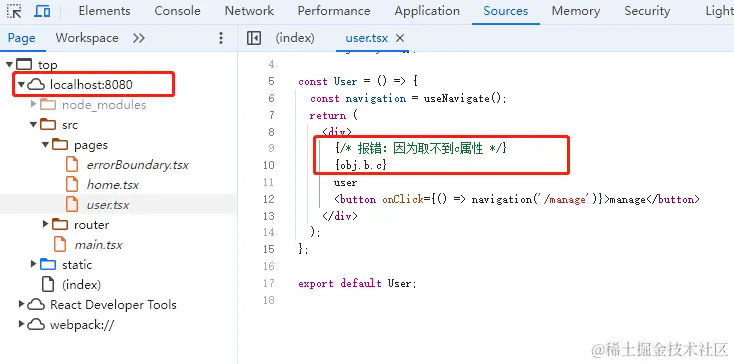This screenshot has width=734, height=364.
Task: Switch to the (index) editor tab
Action: coord(295,38)
